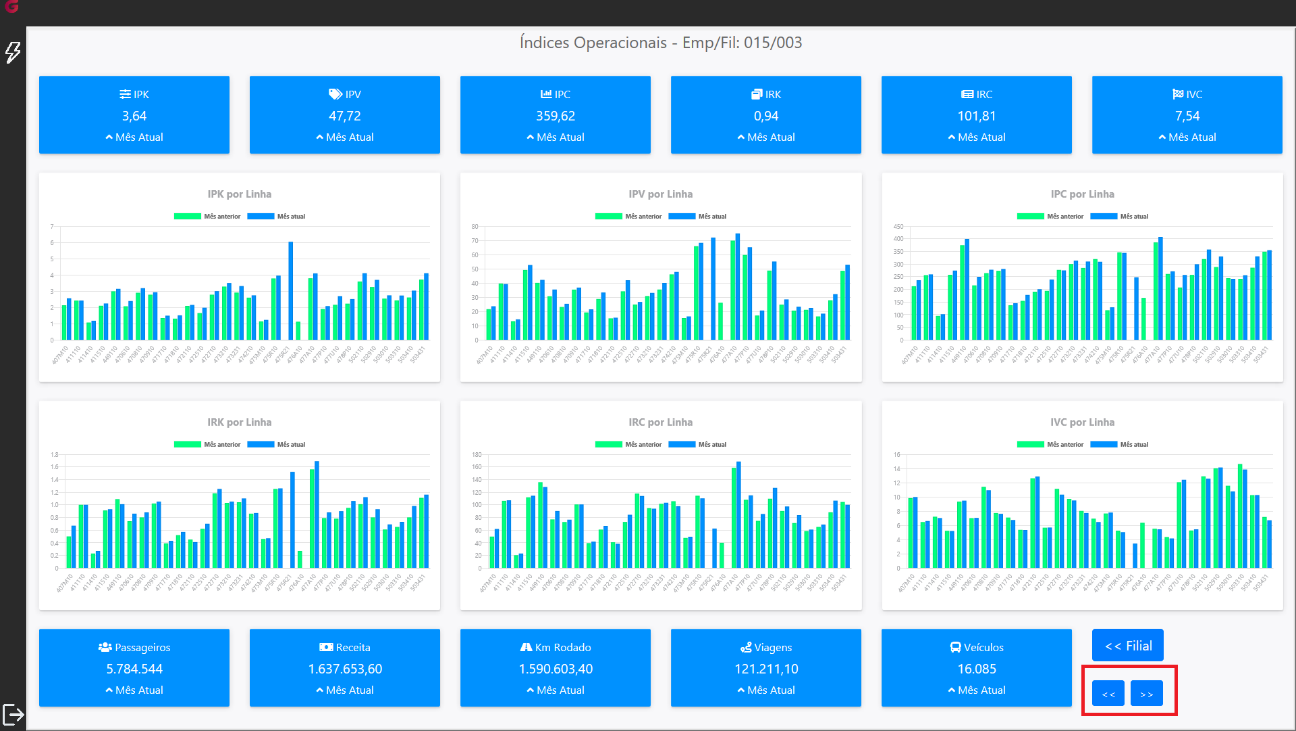The height and width of the screenshot is (731, 1296).
Task: Click the IPK por Linha chart title
Action: point(239,194)
